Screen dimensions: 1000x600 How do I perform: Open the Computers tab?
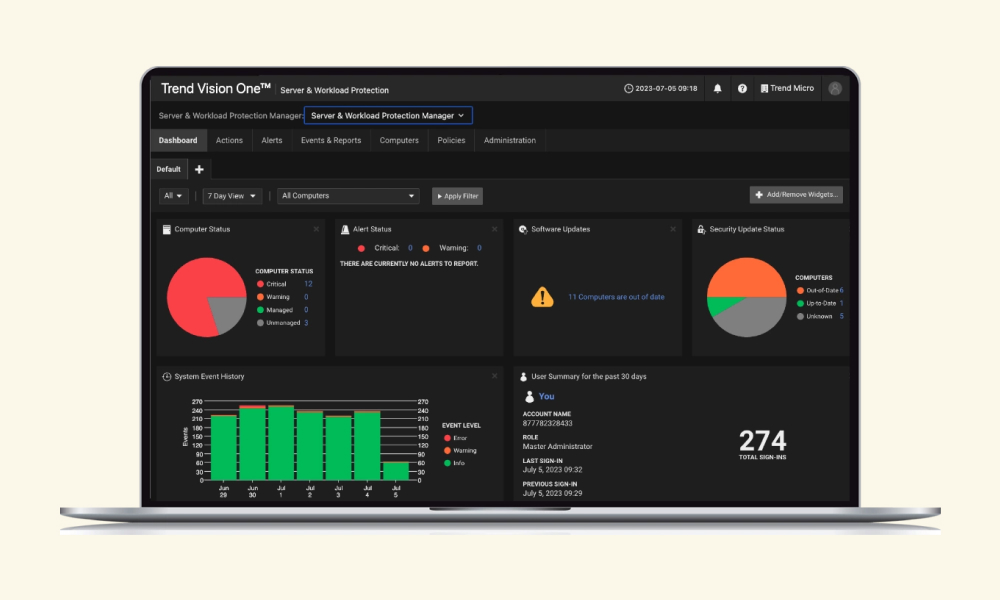click(399, 140)
